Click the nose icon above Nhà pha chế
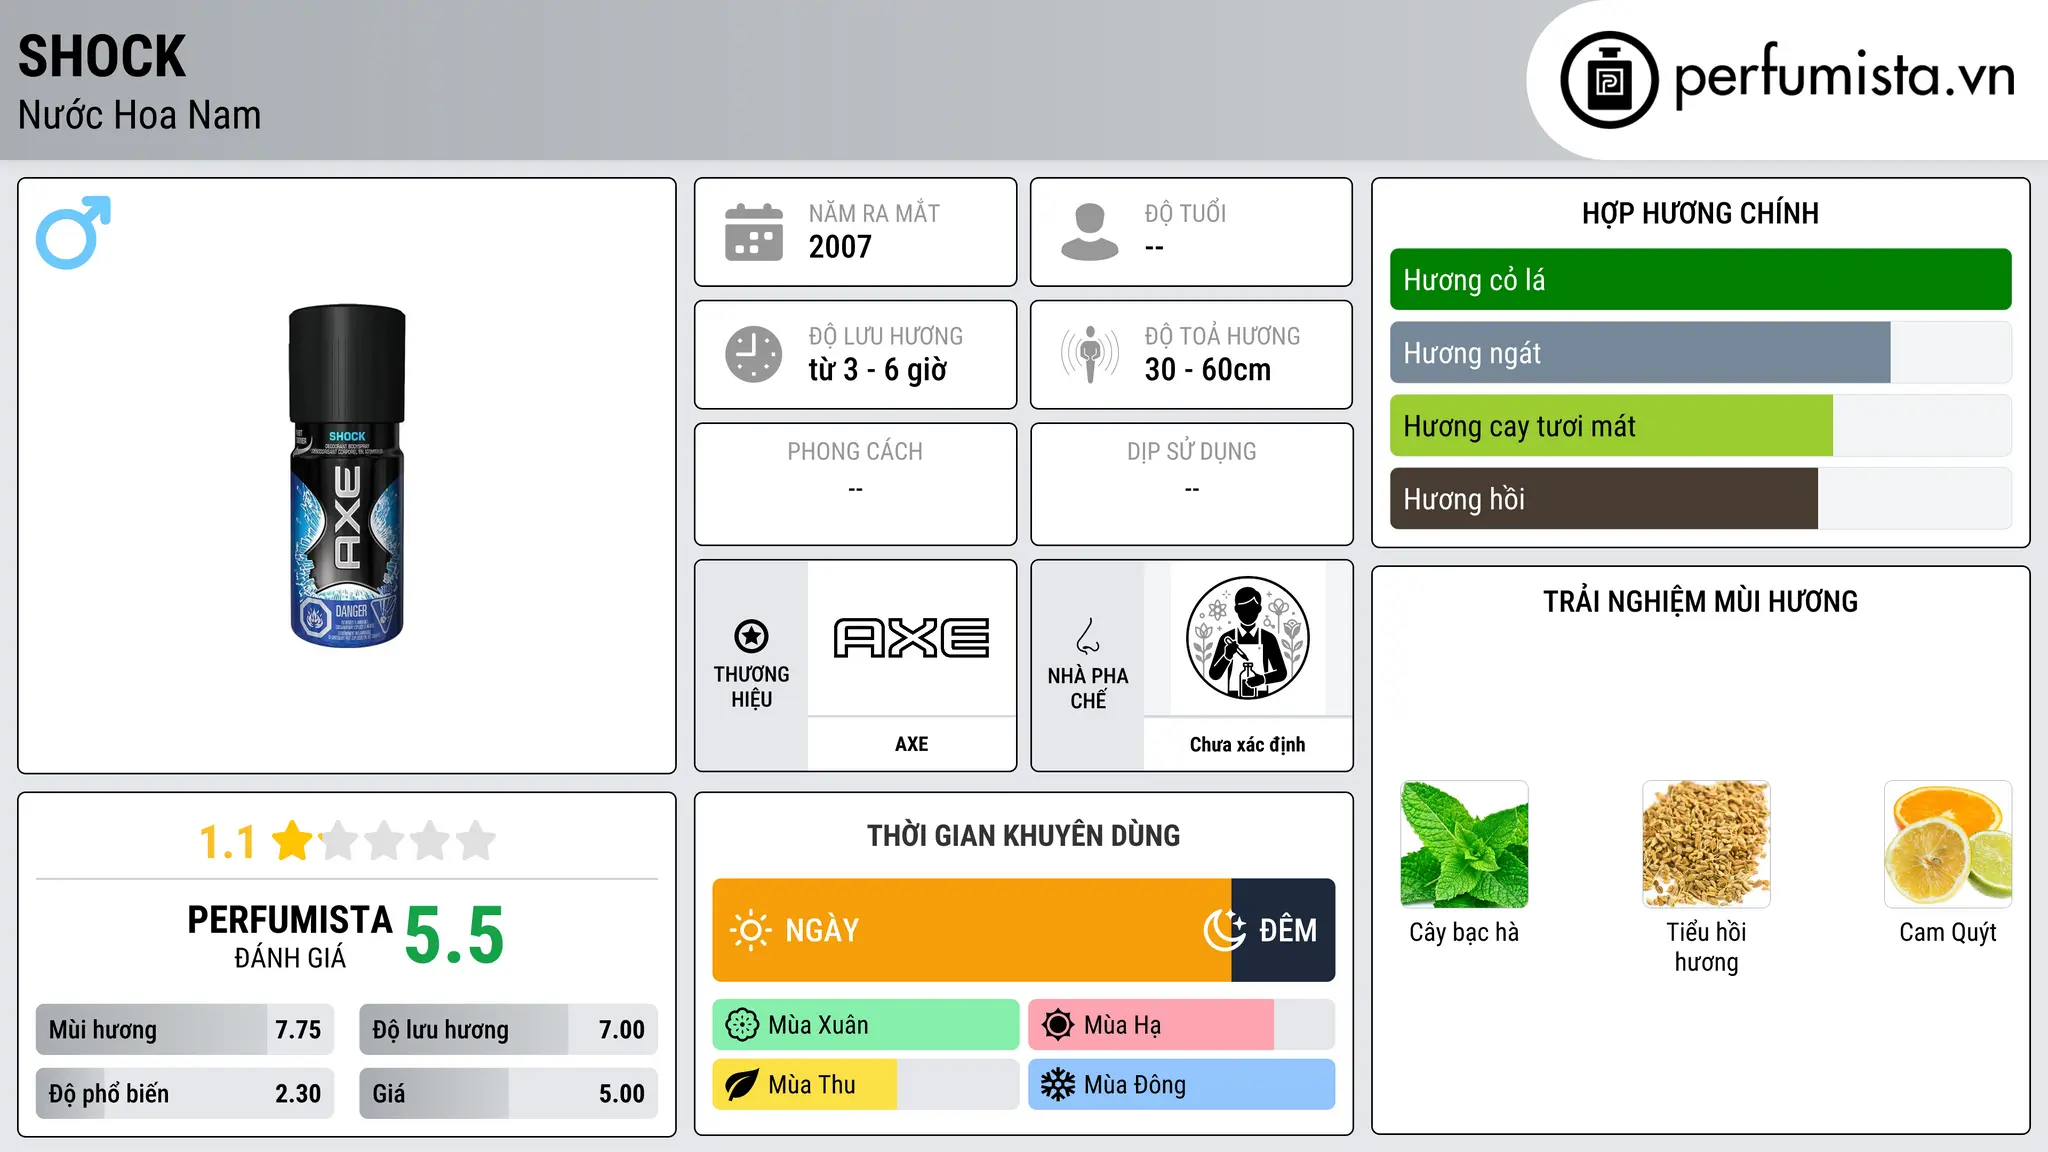The image size is (2048, 1152). (1088, 636)
